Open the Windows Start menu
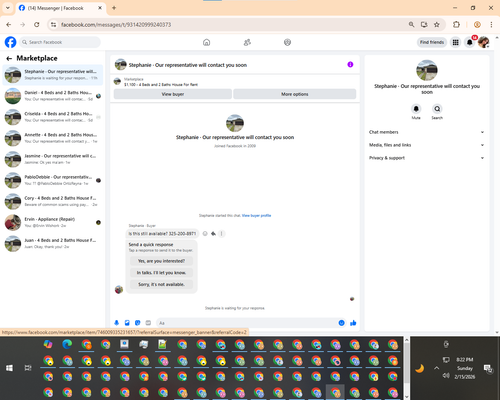 pyautogui.click(x=9, y=368)
